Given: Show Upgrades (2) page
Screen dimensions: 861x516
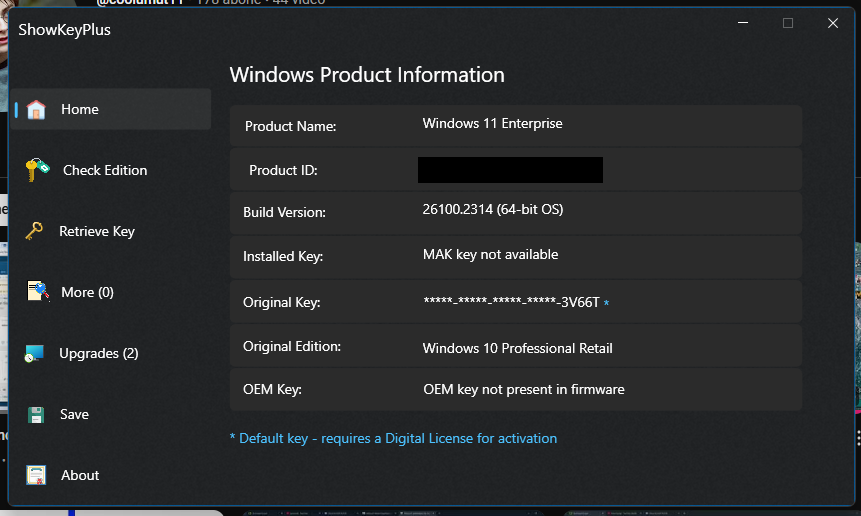Looking at the screenshot, I should (99, 353).
